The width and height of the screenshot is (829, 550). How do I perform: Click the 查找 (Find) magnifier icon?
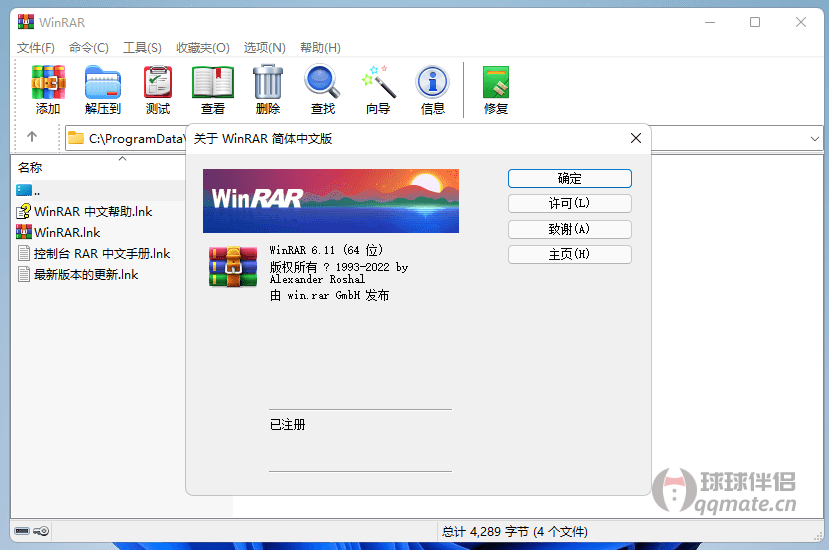[x=323, y=88]
